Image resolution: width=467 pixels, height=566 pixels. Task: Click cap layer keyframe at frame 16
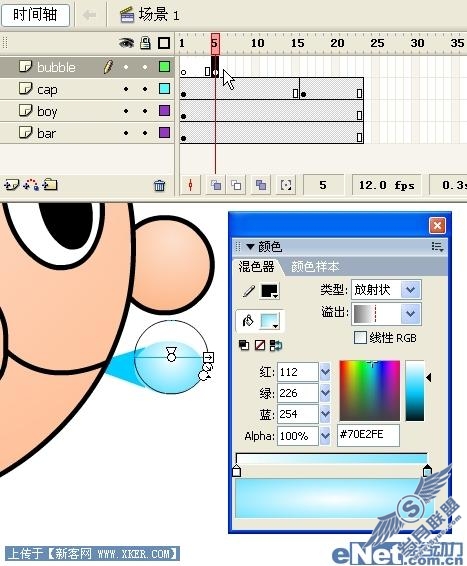304,95
